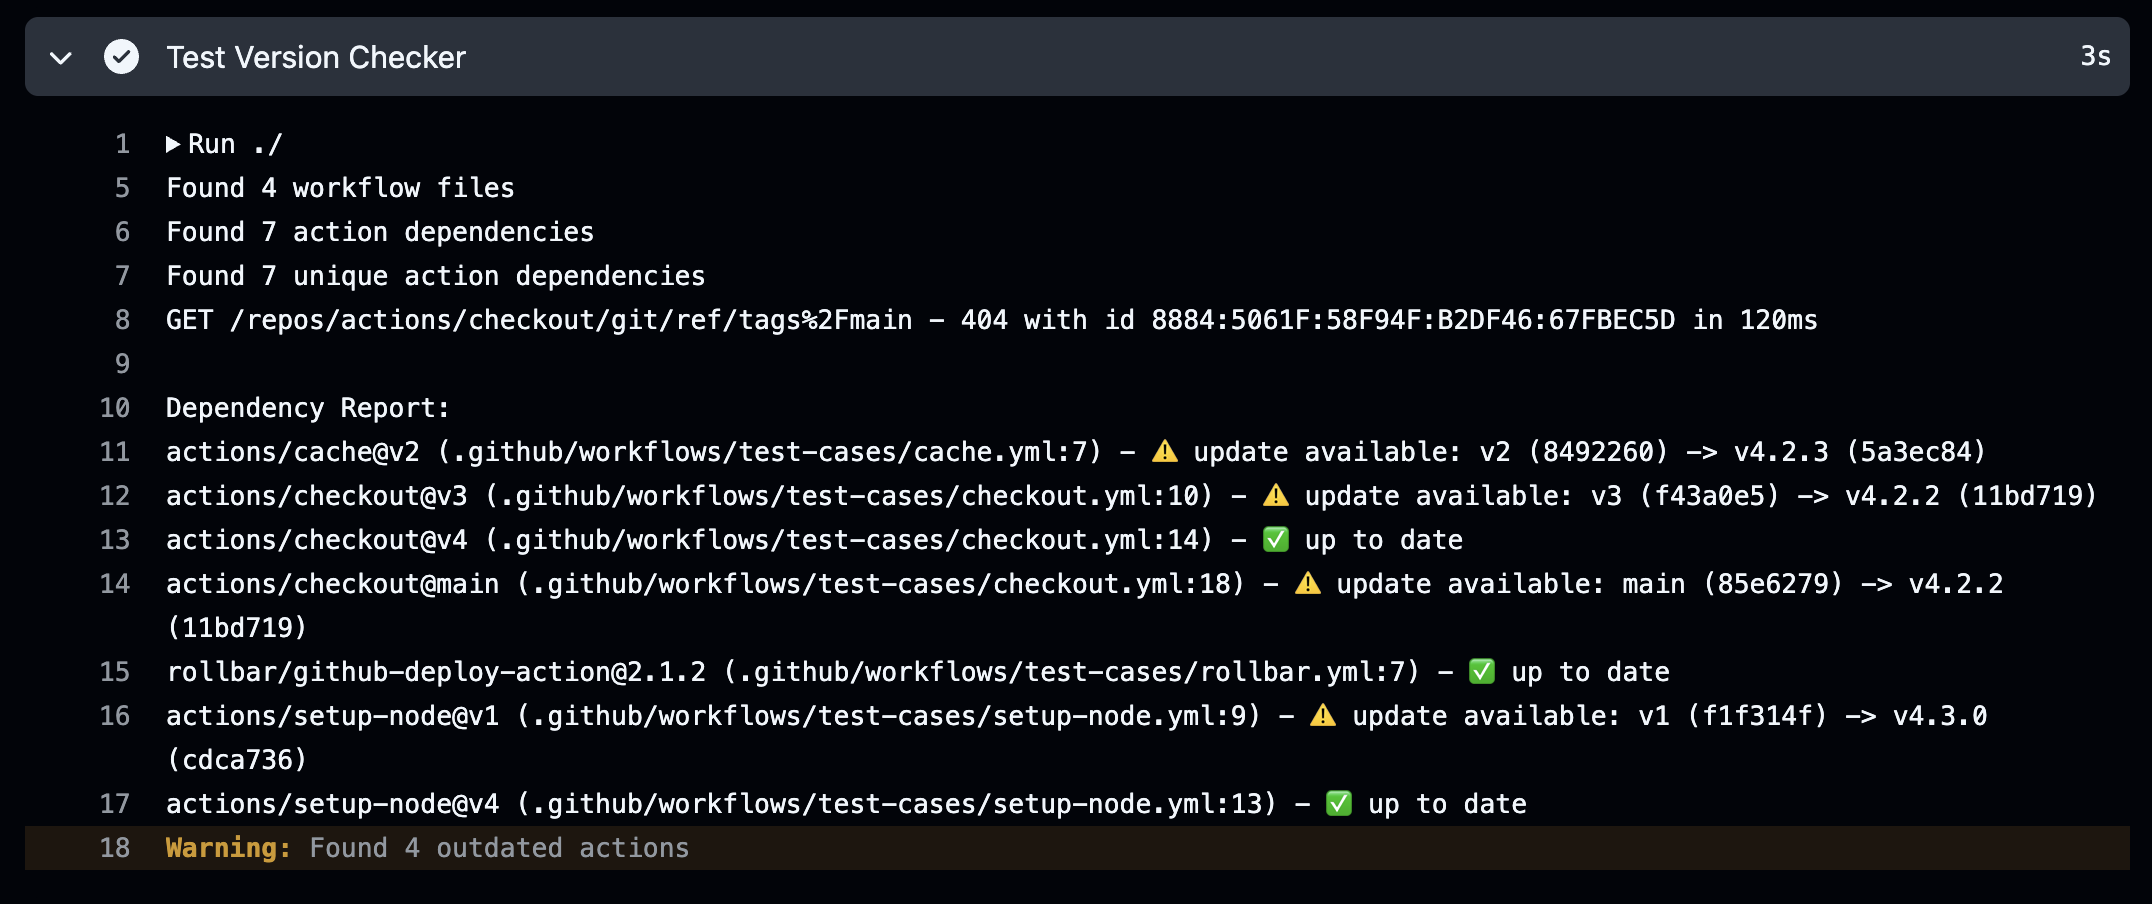The height and width of the screenshot is (904, 2152).
Task: Open log line number 7
Action: coord(122,276)
